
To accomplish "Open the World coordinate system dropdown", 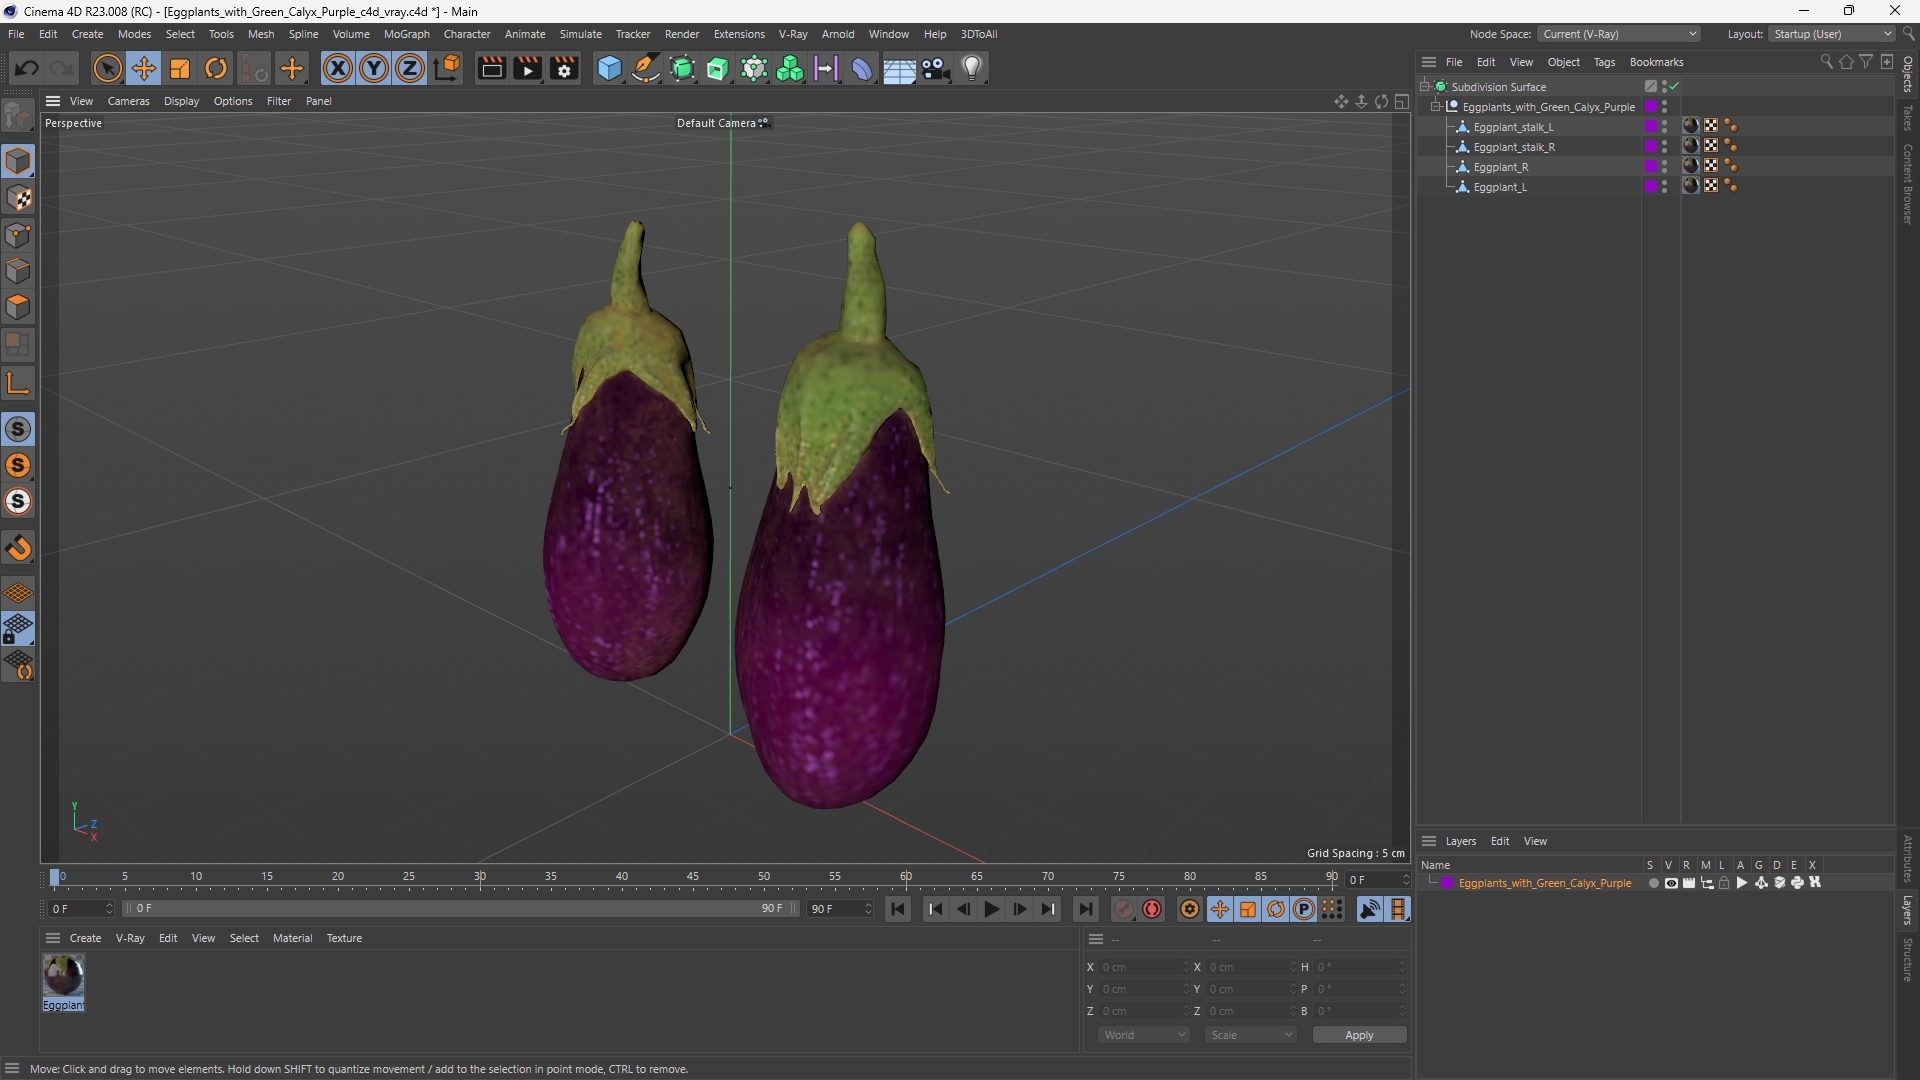I will coord(1143,1035).
